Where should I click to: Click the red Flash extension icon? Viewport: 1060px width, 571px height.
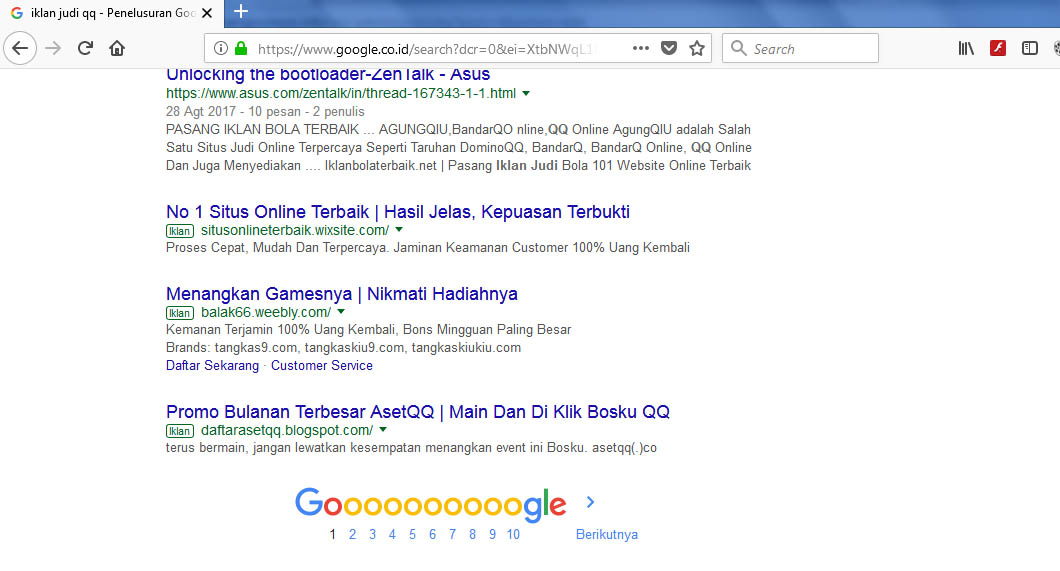point(998,48)
